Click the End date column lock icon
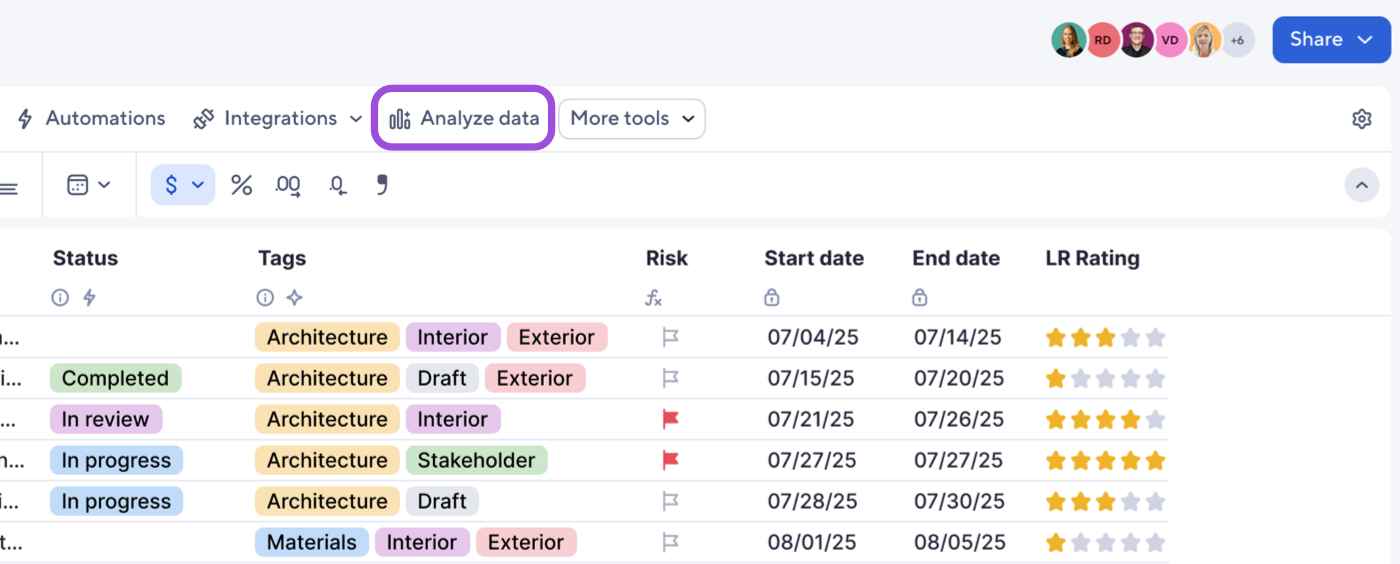Image resolution: width=1400 pixels, height=564 pixels. (x=919, y=297)
